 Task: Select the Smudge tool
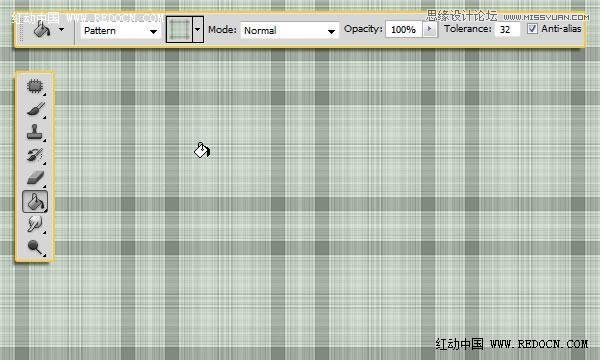point(35,224)
